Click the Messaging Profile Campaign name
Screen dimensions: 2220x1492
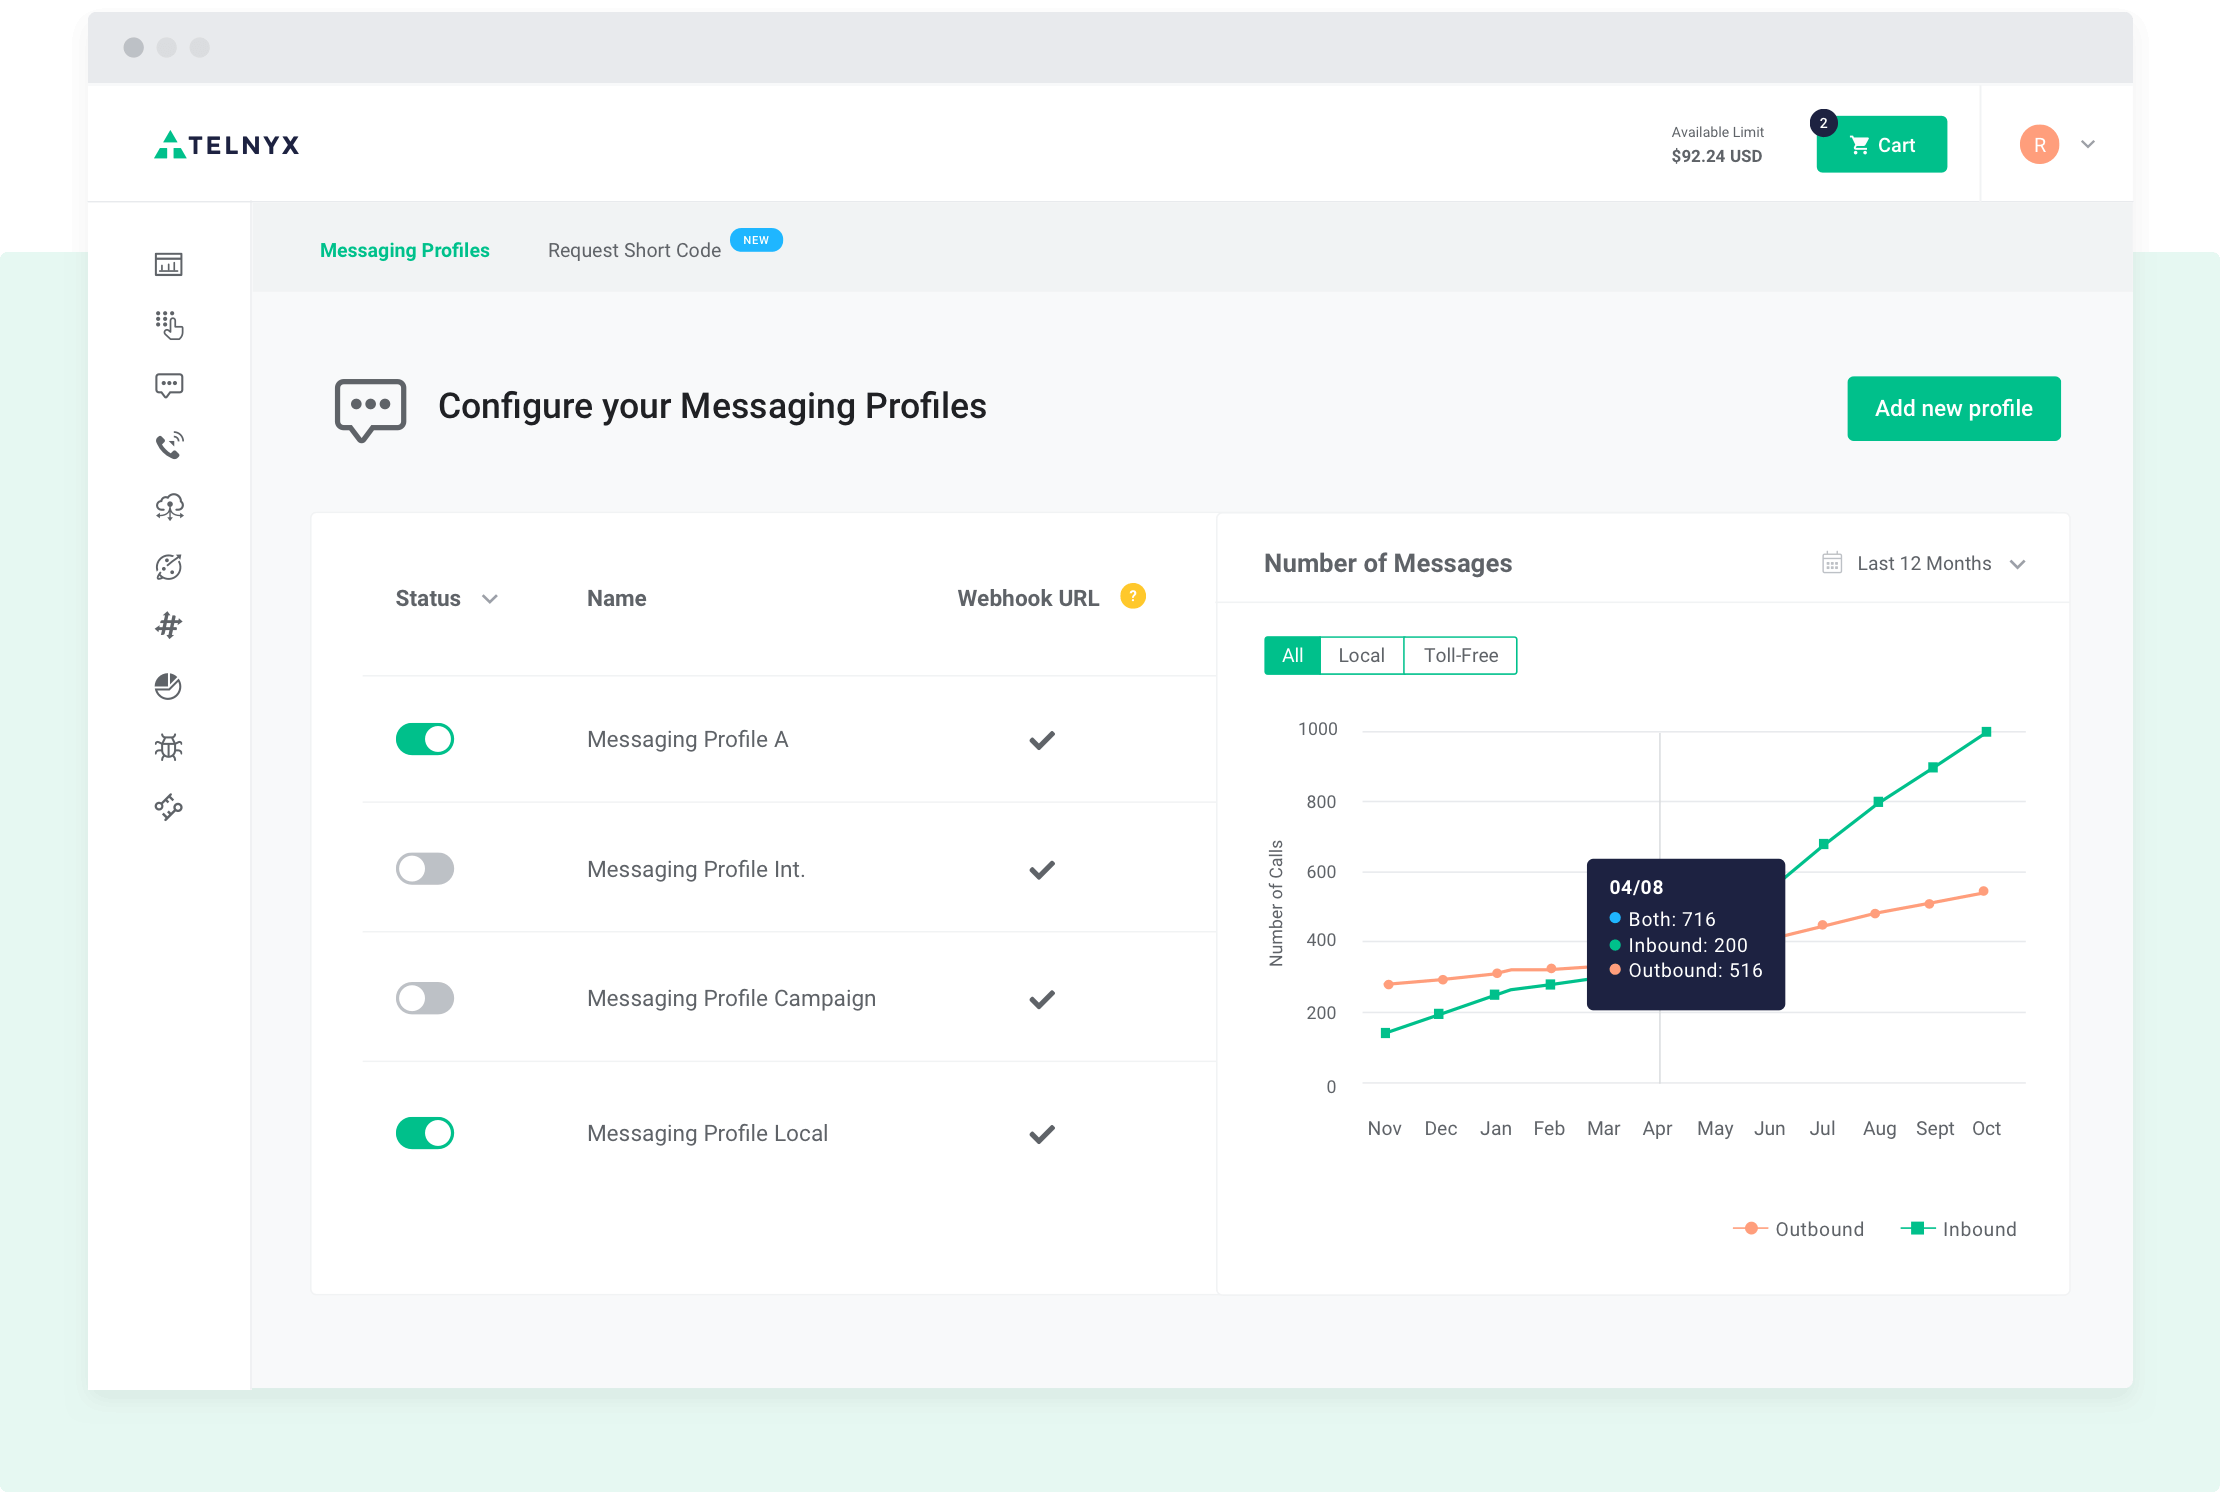pyautogui.click(x=732, y=998)
